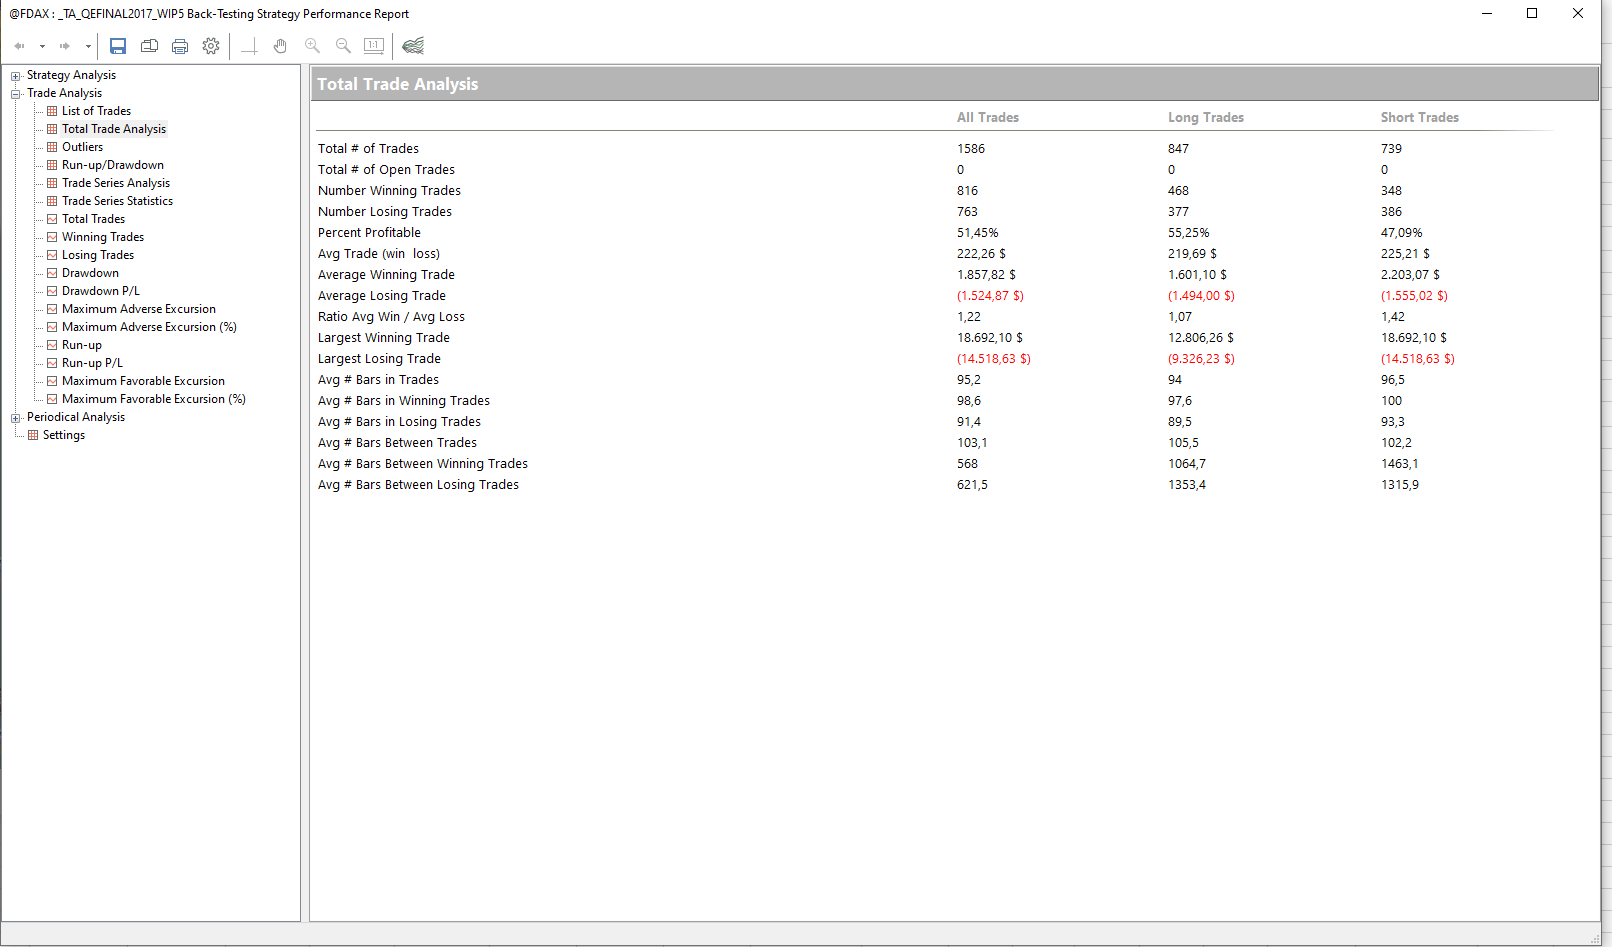Collapse the Trade Analysis tree node
Viewport: 1612px width, 947px height.
[16, 94]
